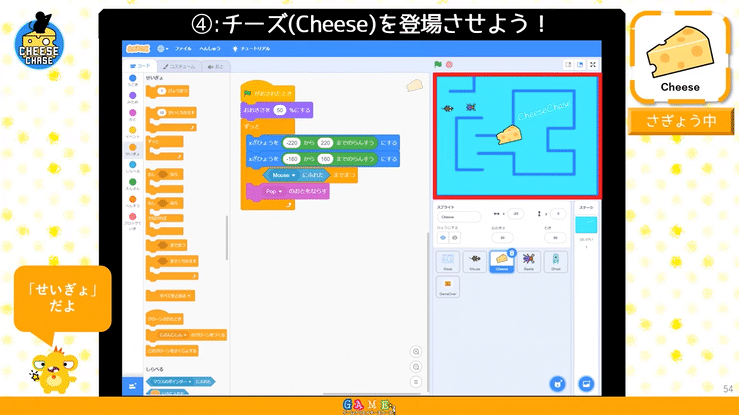Switch to large stage layout
This screenshot has height=415, width=739.
click(x=580, y=65)
